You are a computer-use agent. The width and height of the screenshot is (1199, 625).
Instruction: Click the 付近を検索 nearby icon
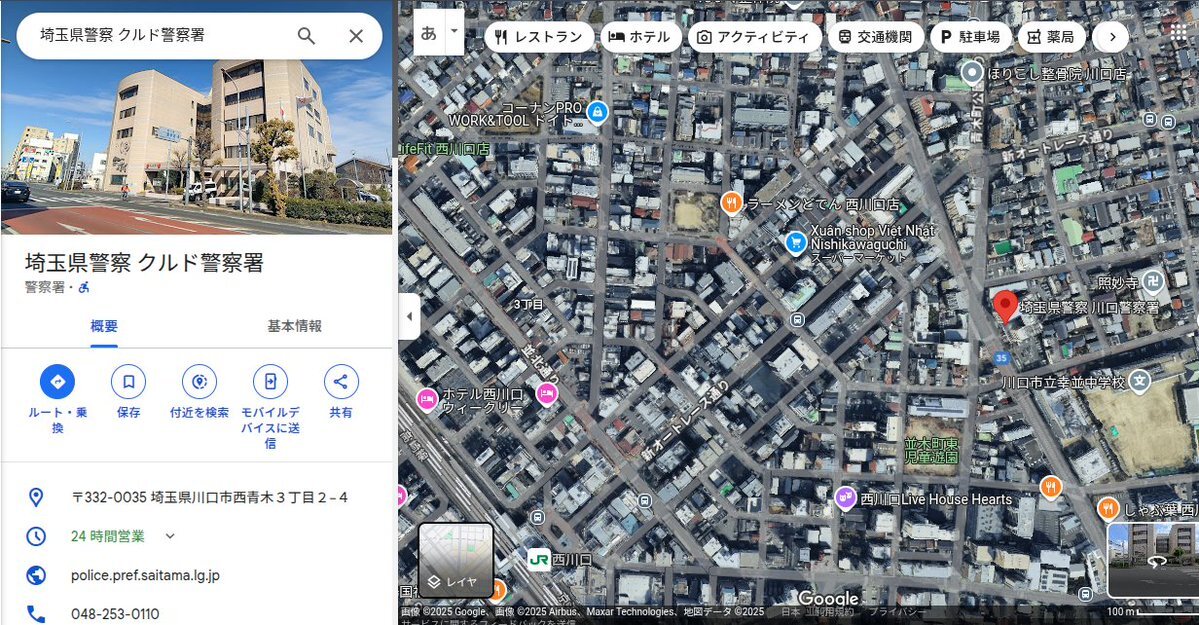pos(200,381)
